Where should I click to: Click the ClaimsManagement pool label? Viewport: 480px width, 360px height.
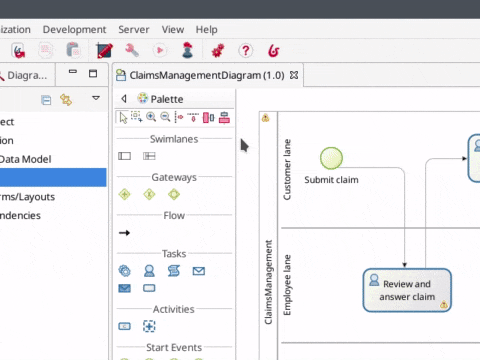pos(268,282)
